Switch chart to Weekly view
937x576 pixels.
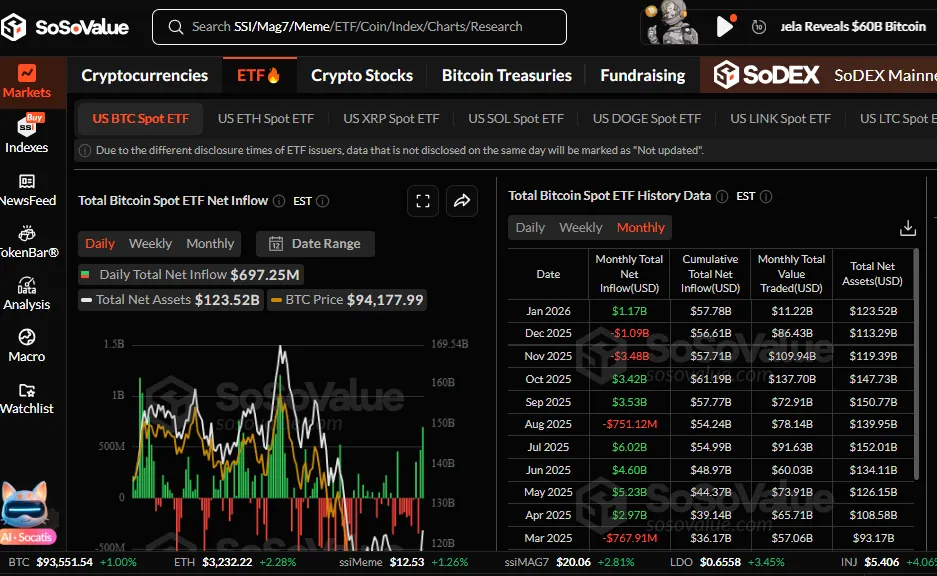(151, 243)
